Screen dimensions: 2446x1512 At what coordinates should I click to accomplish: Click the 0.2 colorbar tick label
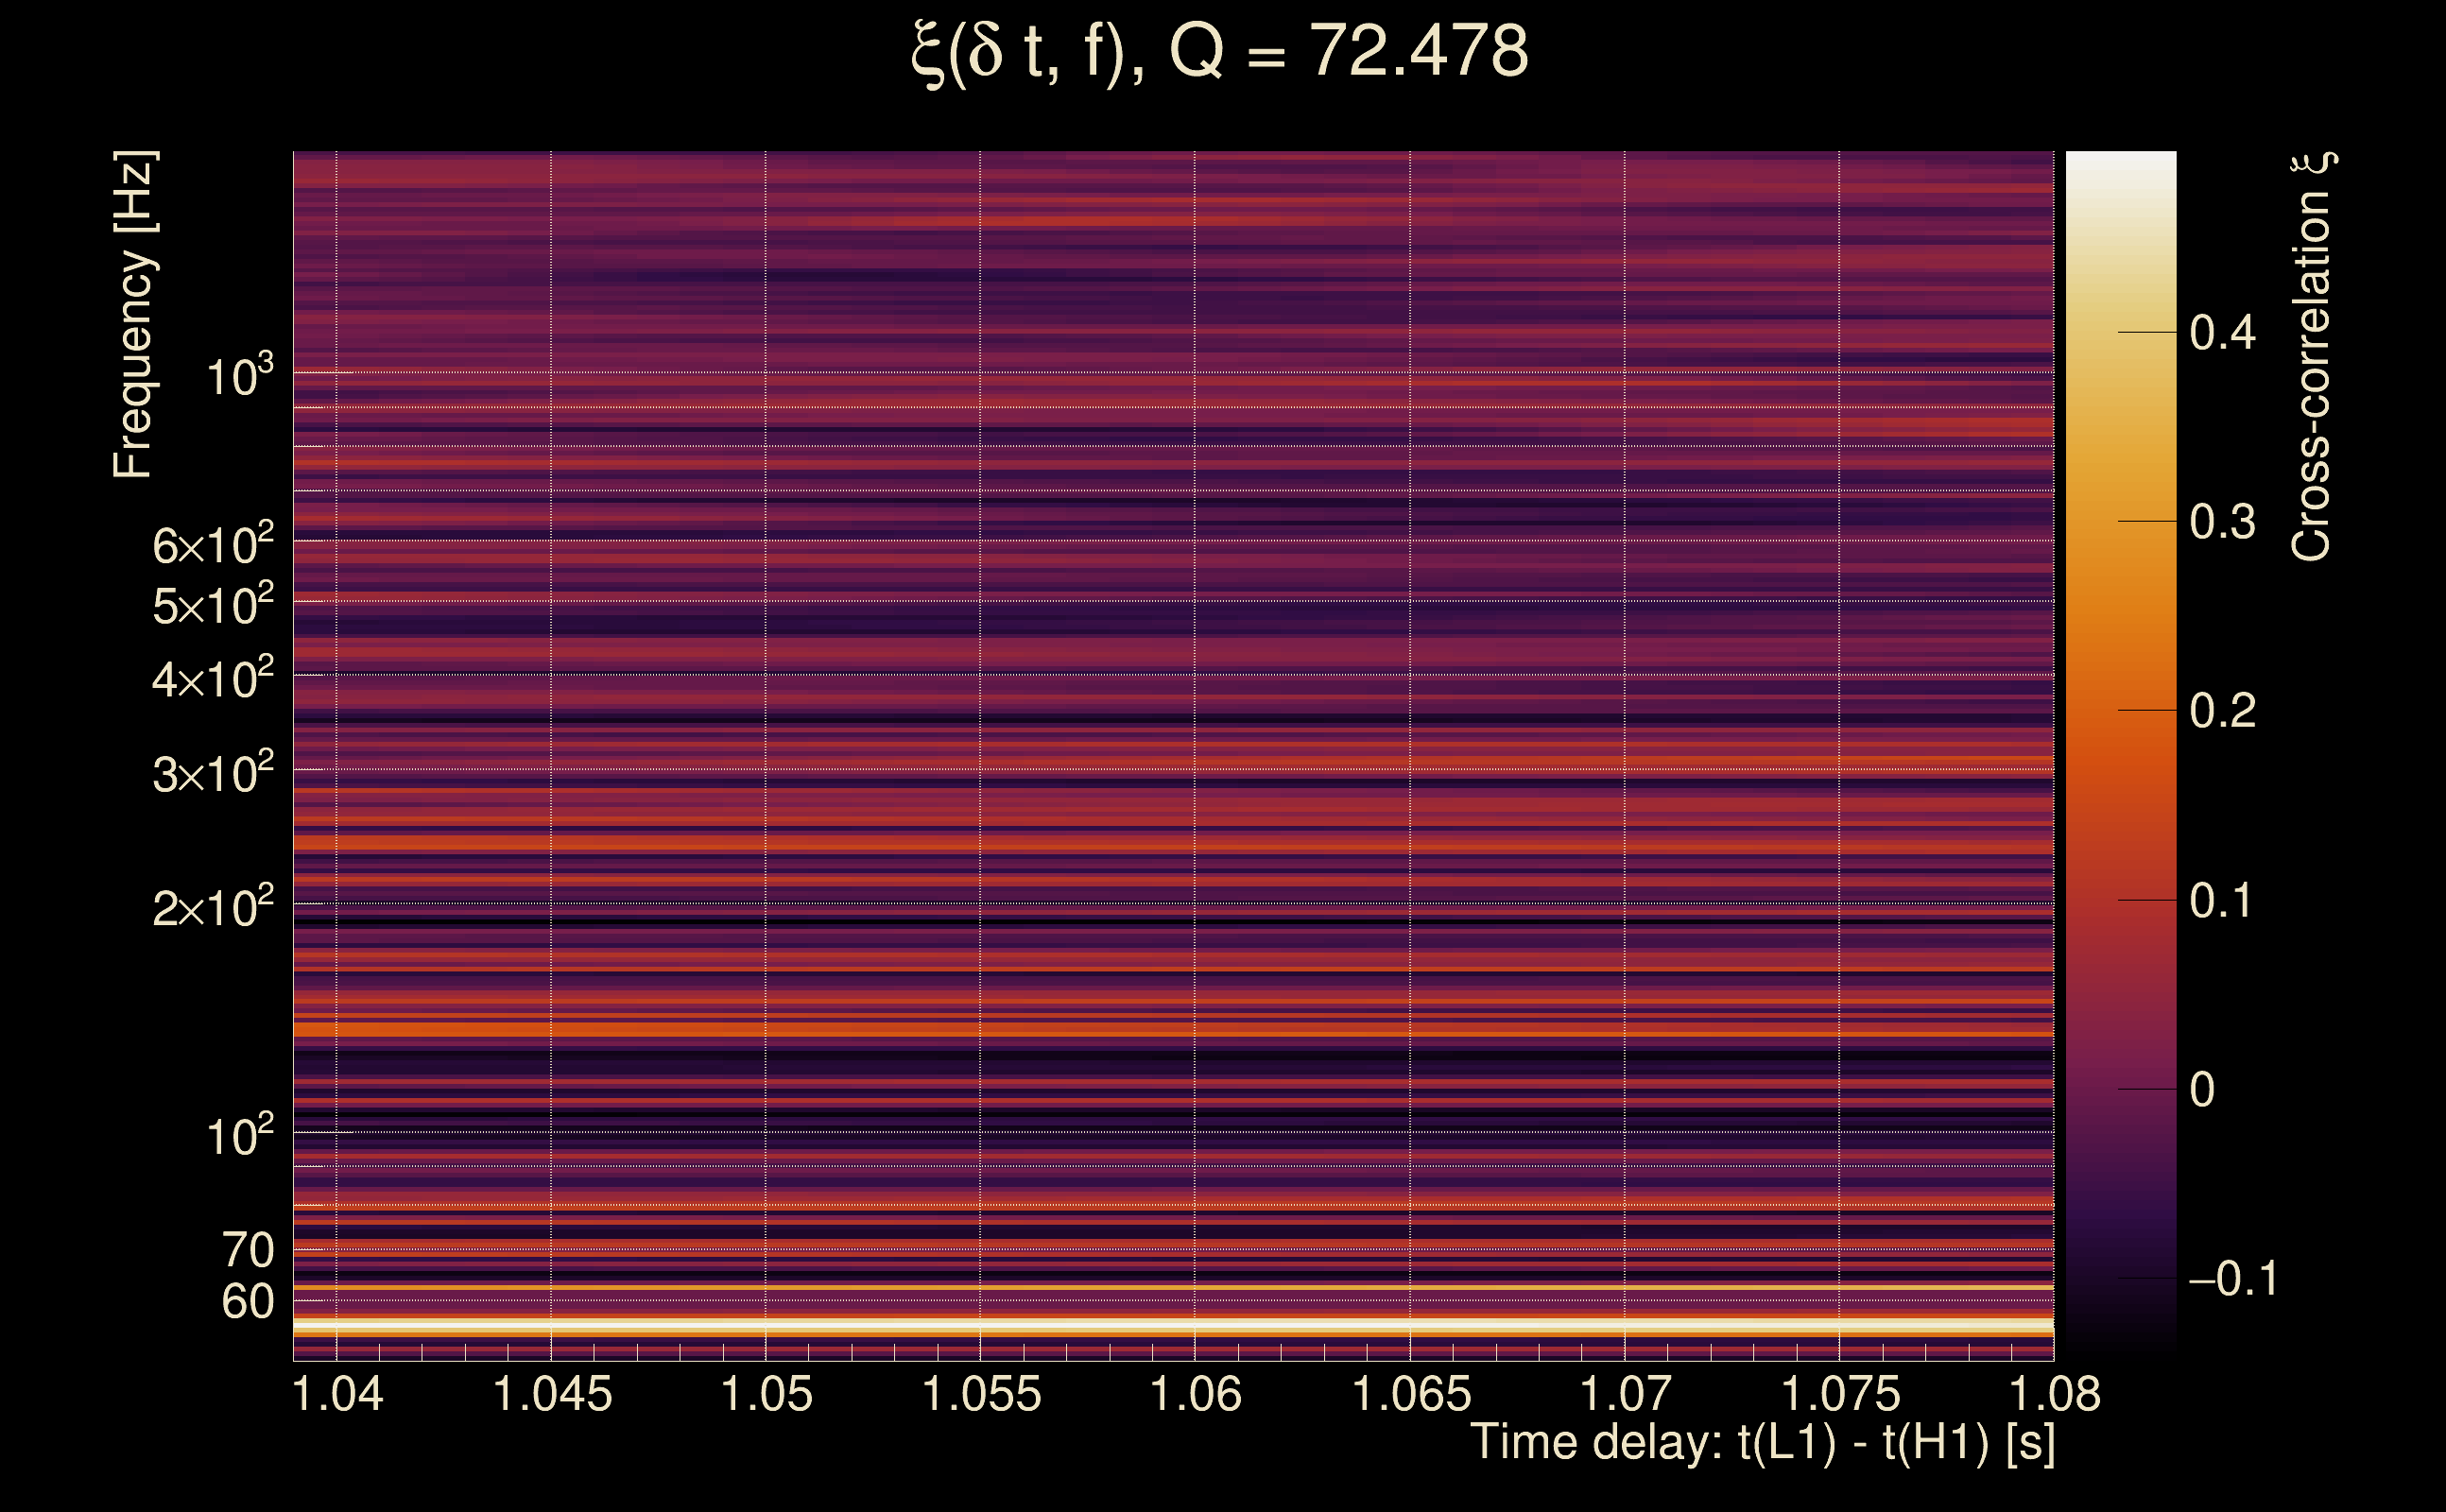pyautogui.click(x=2222, y=711)
